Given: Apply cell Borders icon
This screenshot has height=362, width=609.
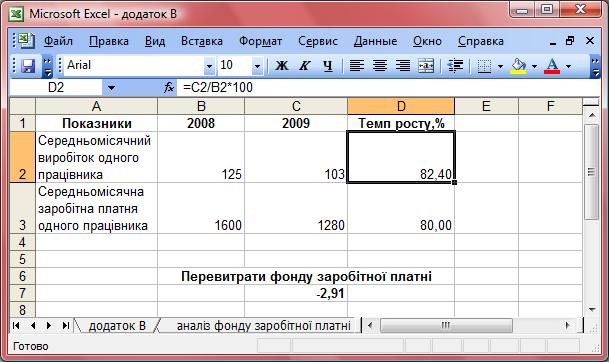Looking at the screenshot, I should click(x=484, y=66).
